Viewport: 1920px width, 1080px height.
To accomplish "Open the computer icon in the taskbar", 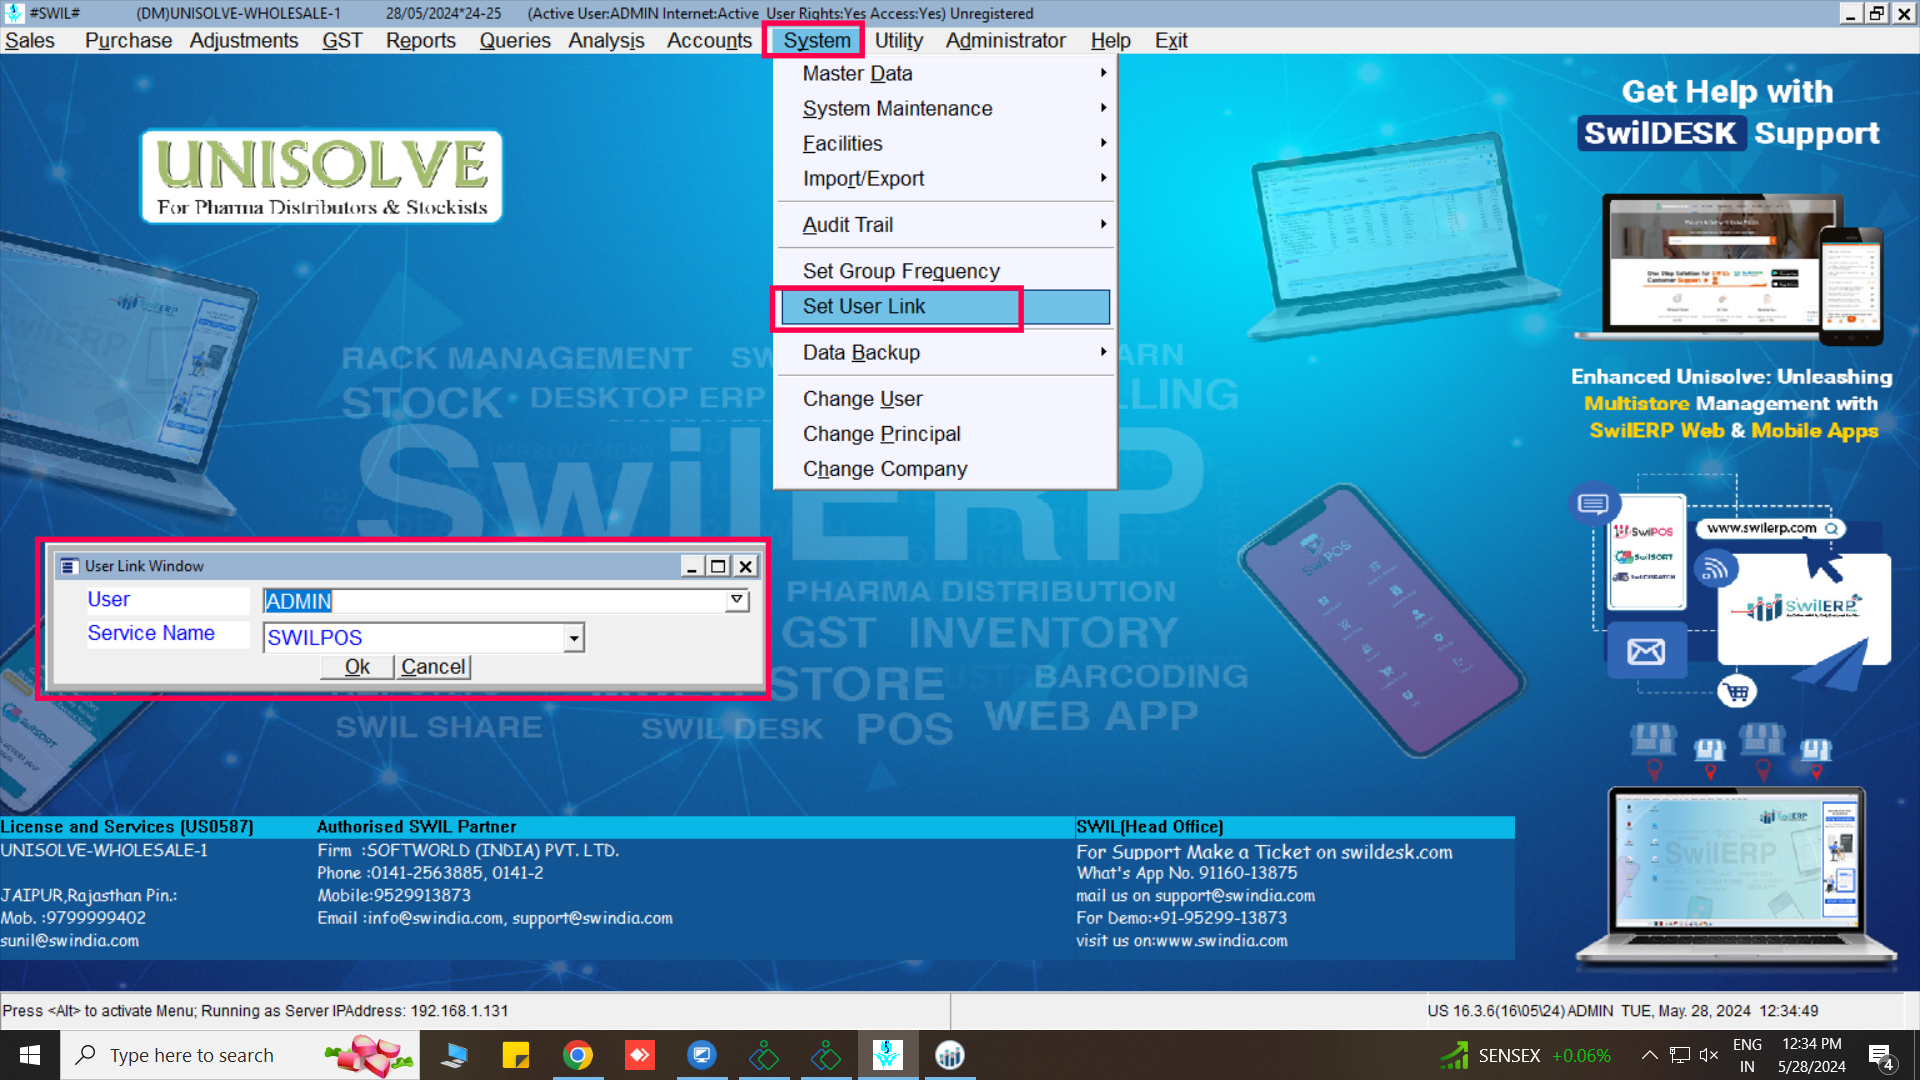I will point(454,1055).
